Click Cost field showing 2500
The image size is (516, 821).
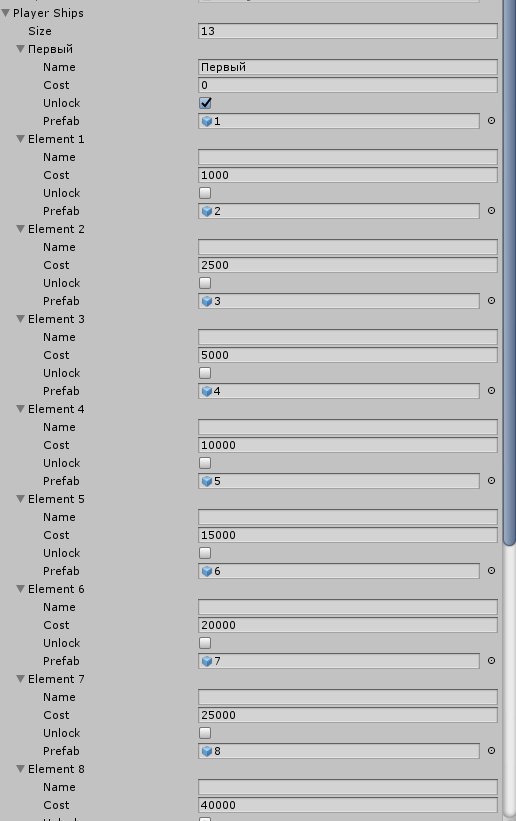click(x=348, y=265)
